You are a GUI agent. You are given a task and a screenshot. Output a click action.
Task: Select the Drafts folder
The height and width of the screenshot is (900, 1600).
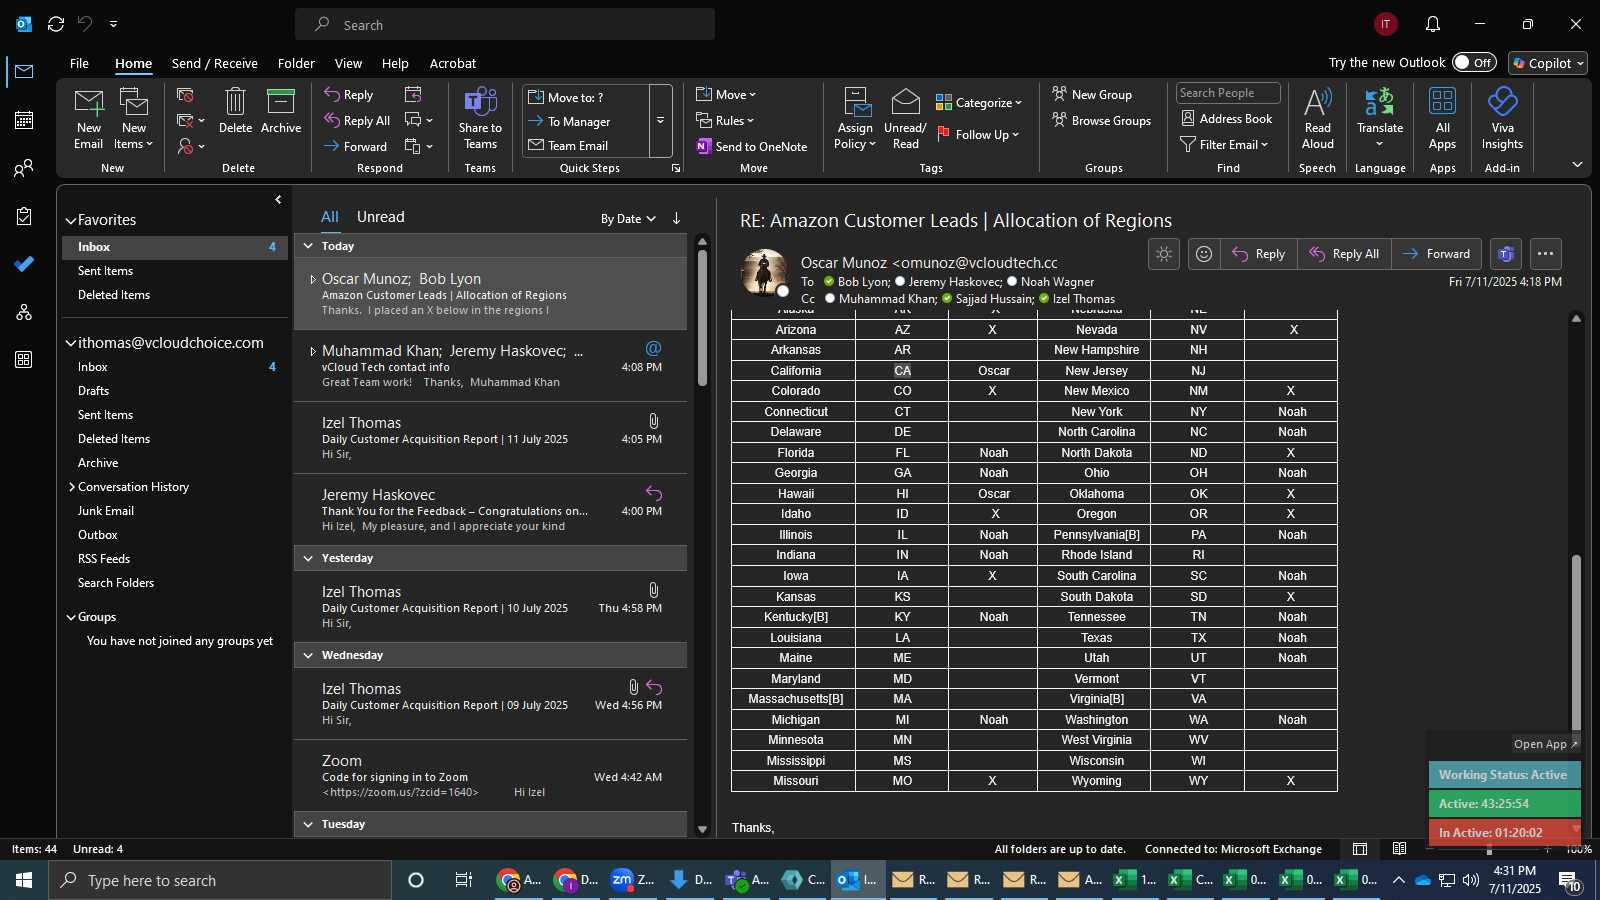click(x=94, y=391)
